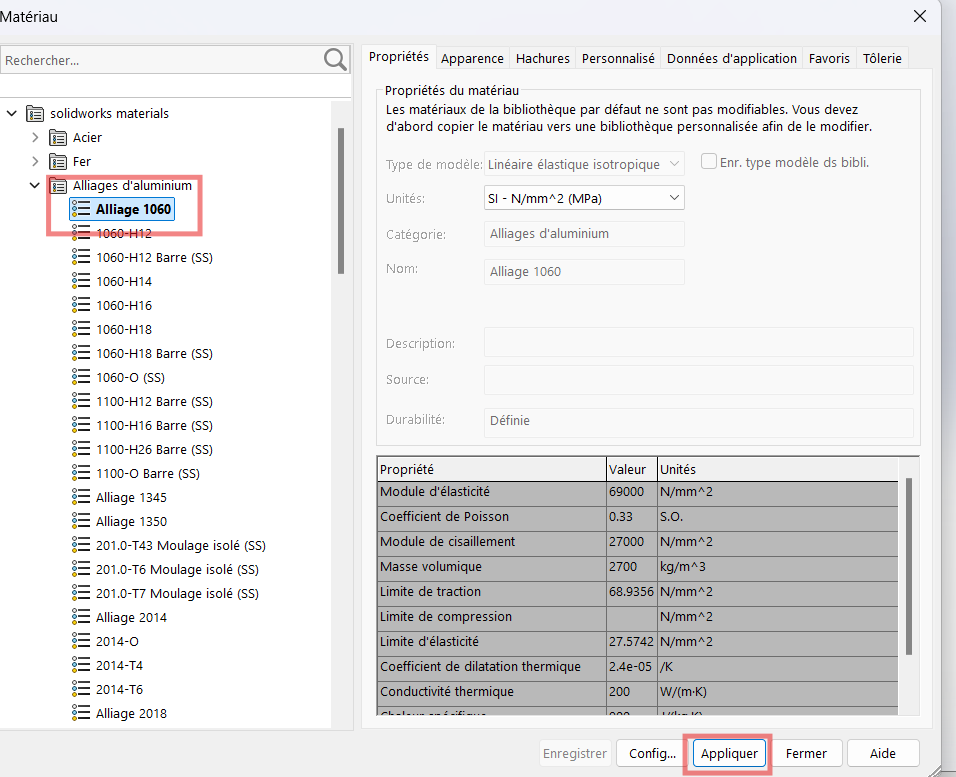Click the material icon beside 1060-H18
The height and width of the screenshot is (777, 956).
click(x=80, y=329)
